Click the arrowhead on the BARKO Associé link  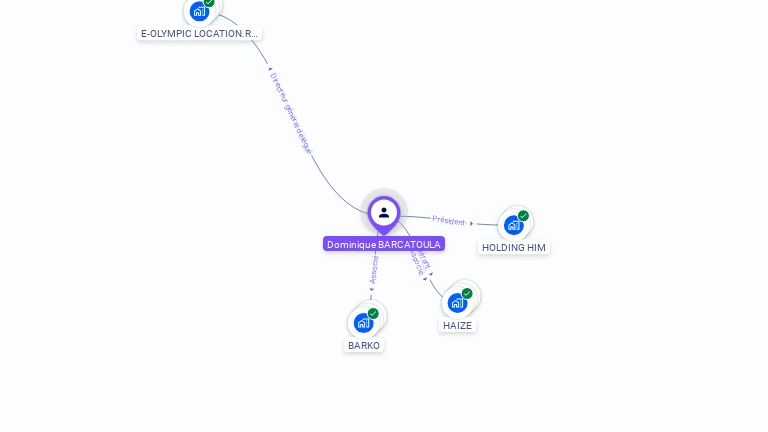pos(372,289)
